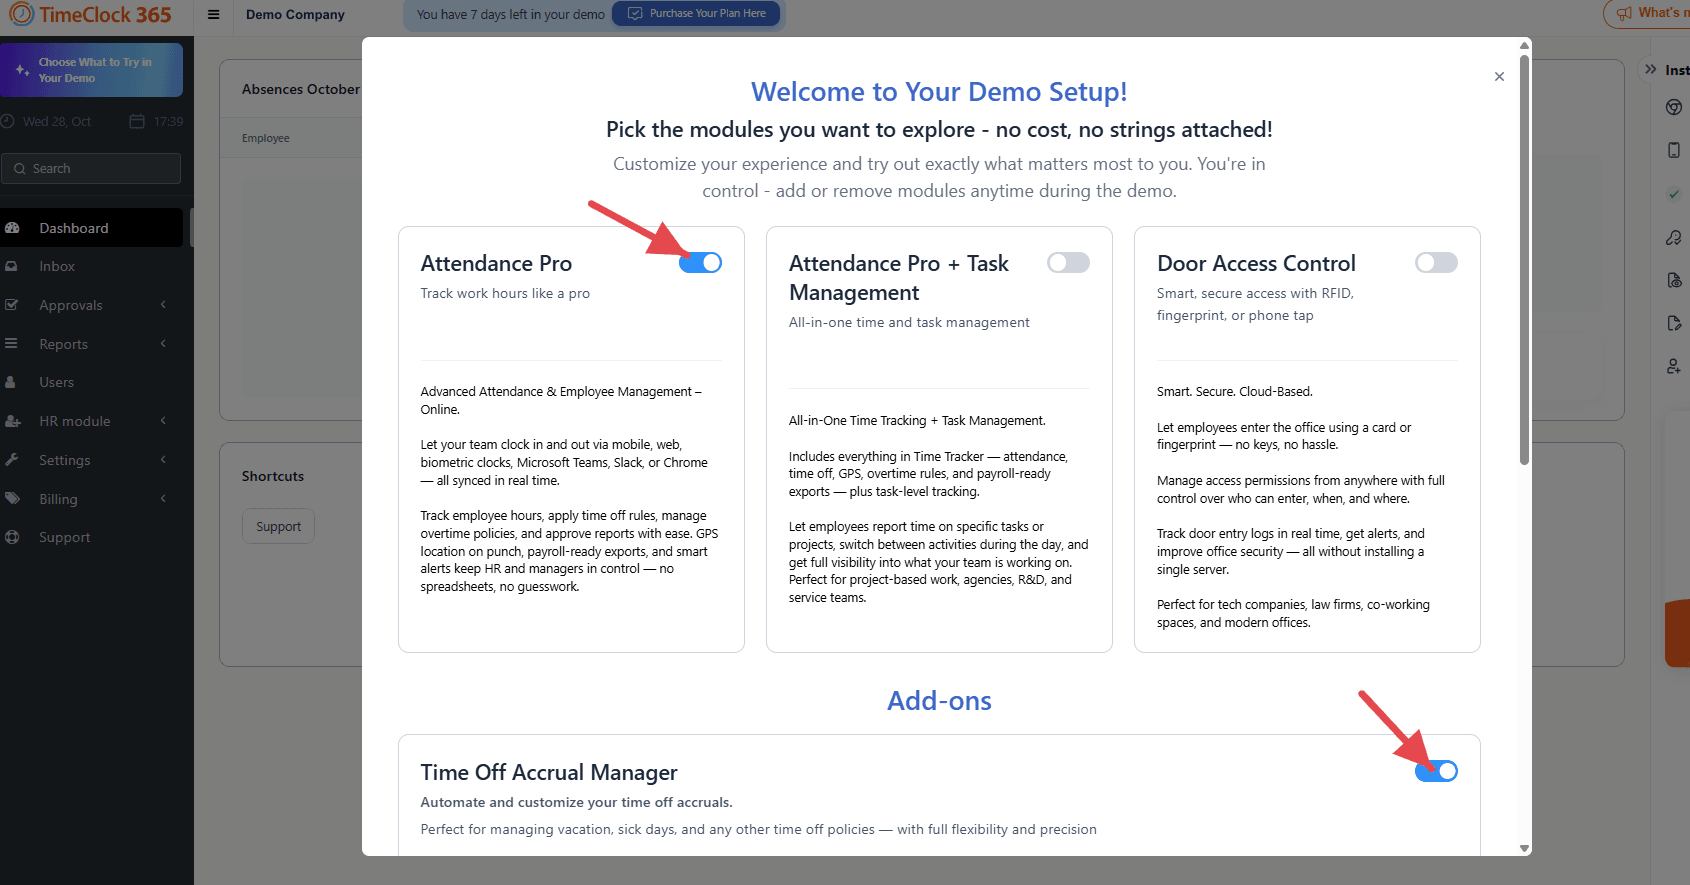Viewport: 1690px width, 885px height.
Task: Click the key icon in right panel
Action: click(x=1673, y=238)
